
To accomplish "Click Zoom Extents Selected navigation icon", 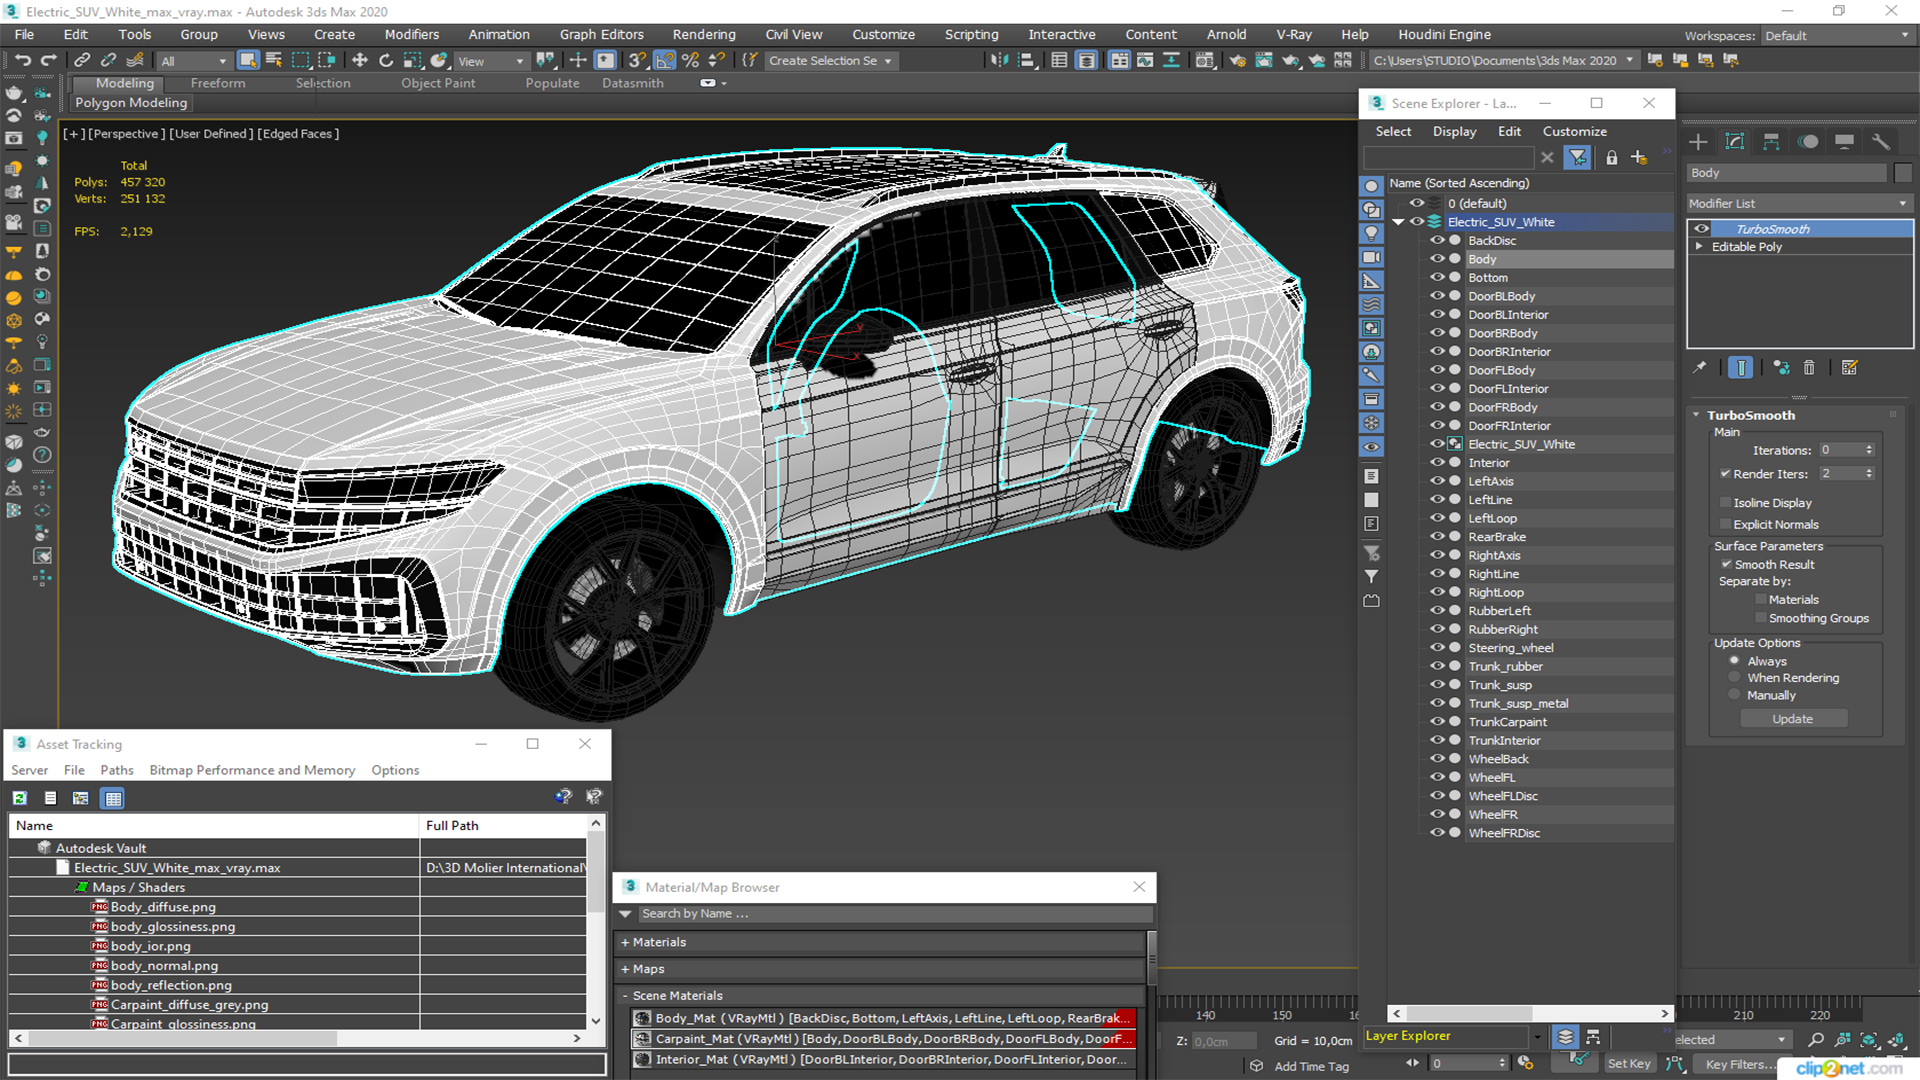I will (x=1868, y=1040).
